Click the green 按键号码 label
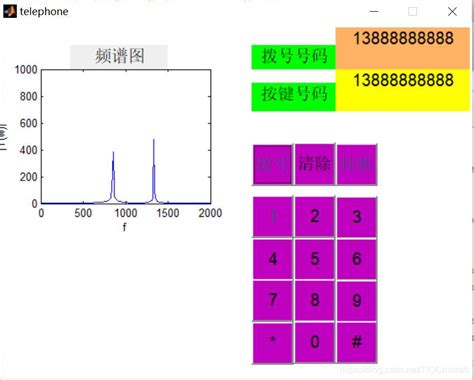The image size is (474, 380). point(293,97)
